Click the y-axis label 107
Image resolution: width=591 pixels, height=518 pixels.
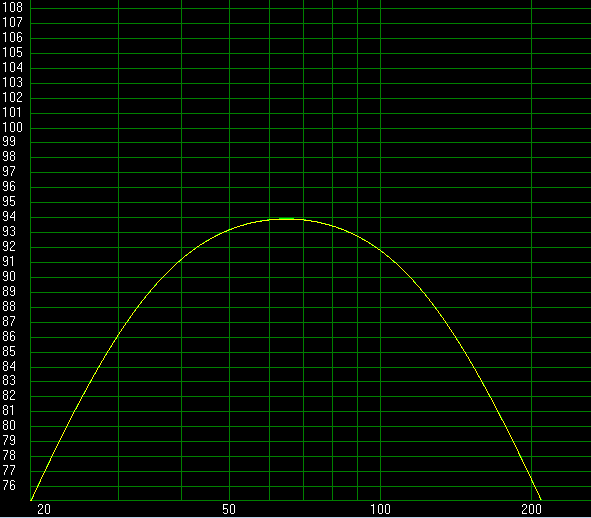point(12,23)
